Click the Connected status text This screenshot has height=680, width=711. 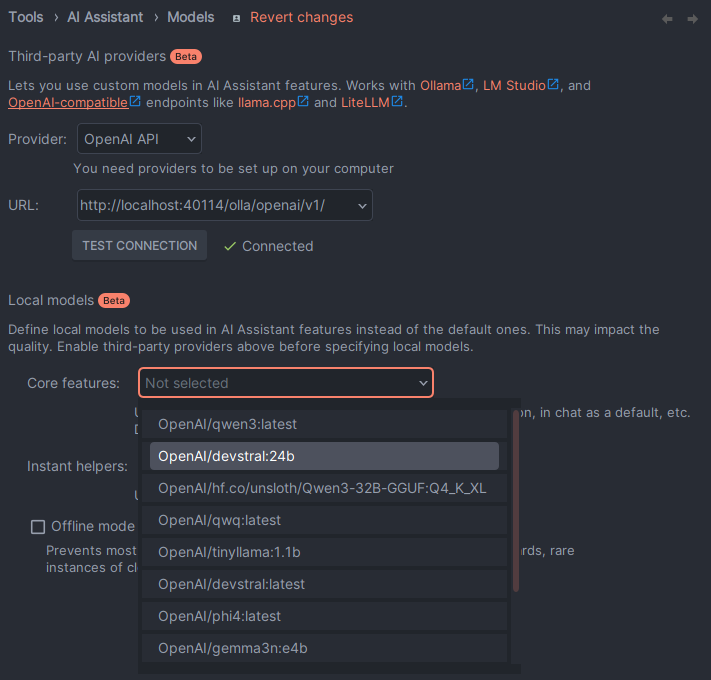coord(278,246)
